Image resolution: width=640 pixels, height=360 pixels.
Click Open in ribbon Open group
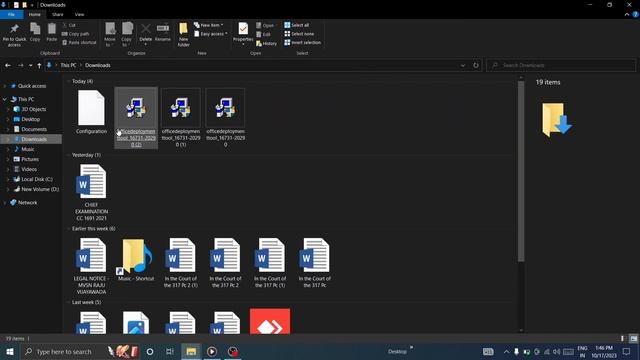pos(265,25)
